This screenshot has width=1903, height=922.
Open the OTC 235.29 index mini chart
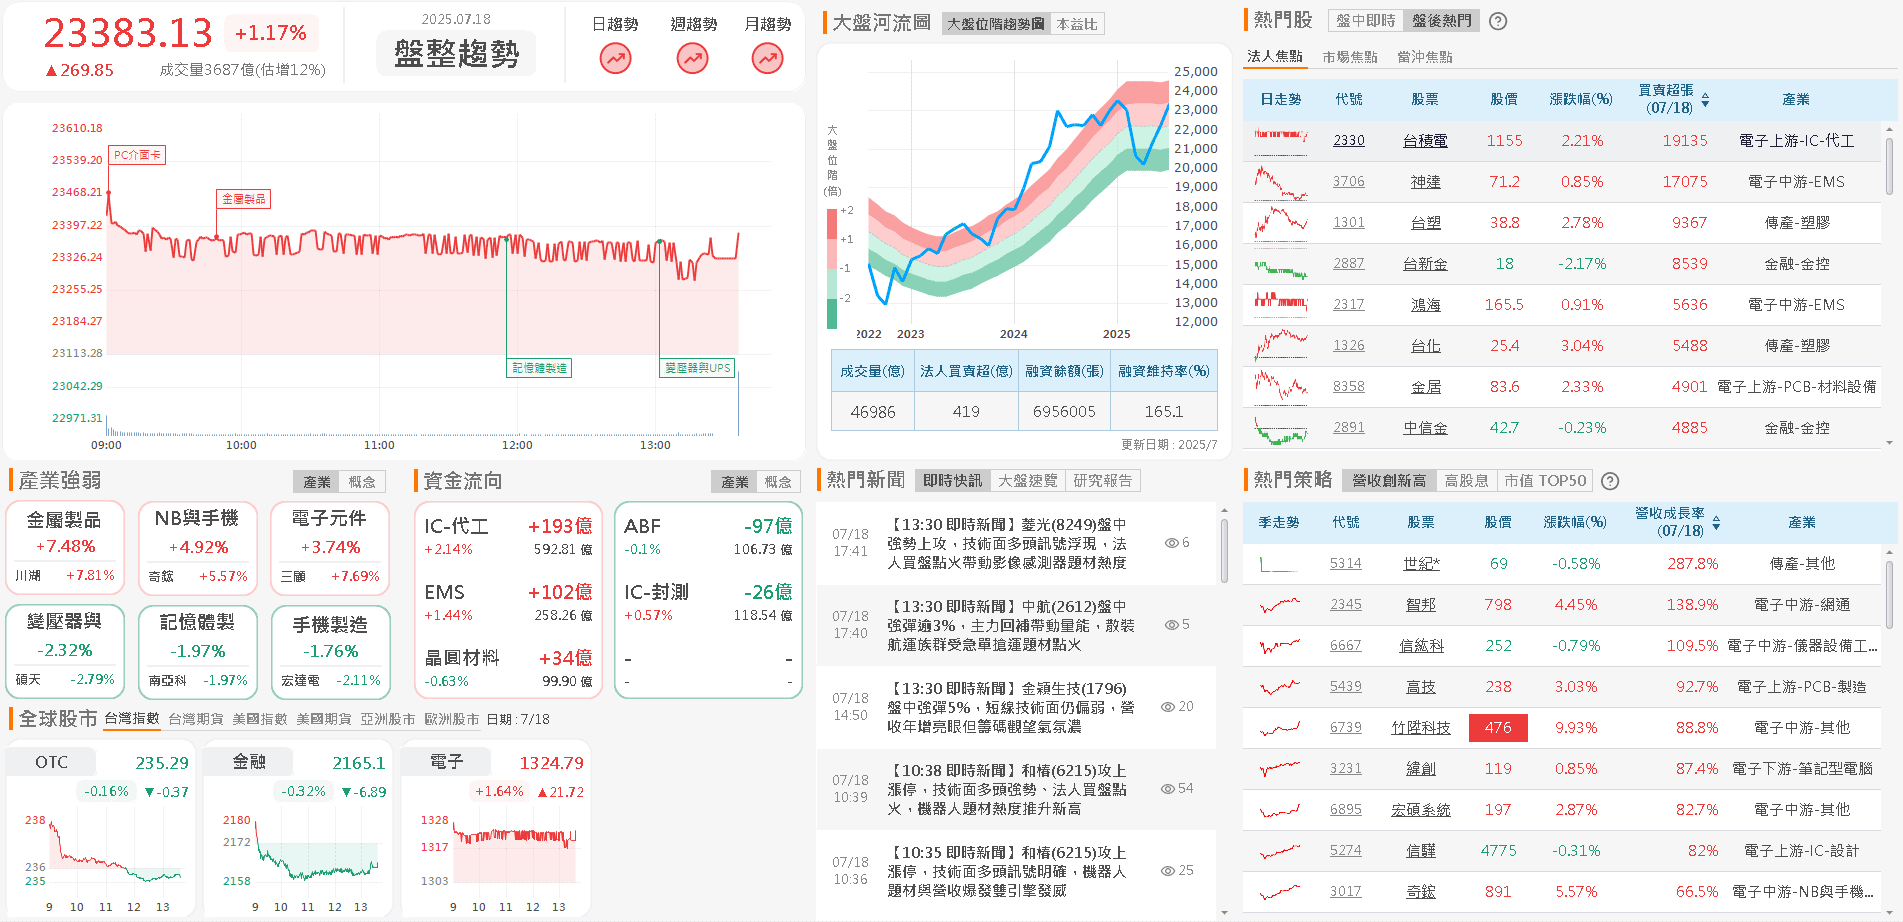point(99,828)
